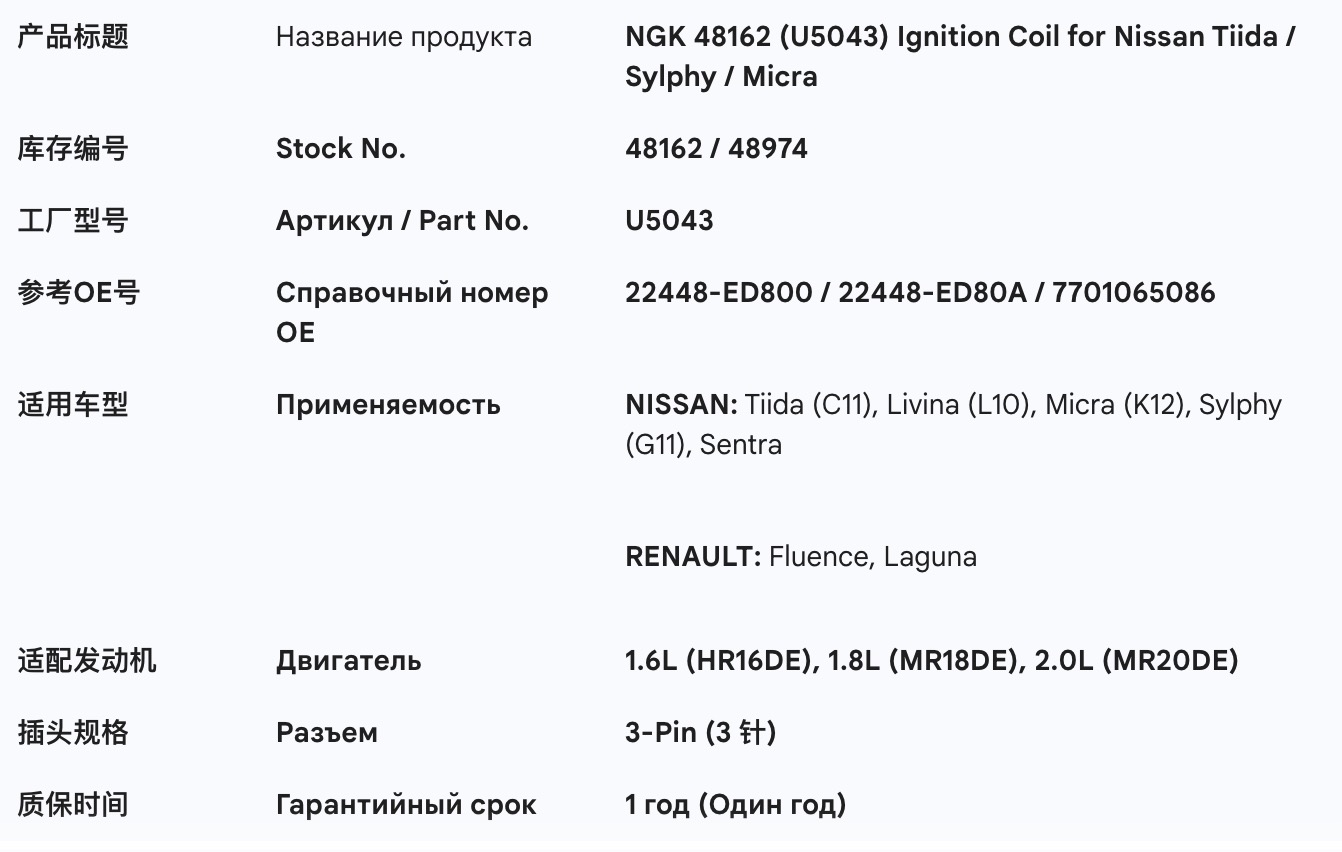Click the 参考OE号 label
1342x852 pixels.
tap(79, 293)
